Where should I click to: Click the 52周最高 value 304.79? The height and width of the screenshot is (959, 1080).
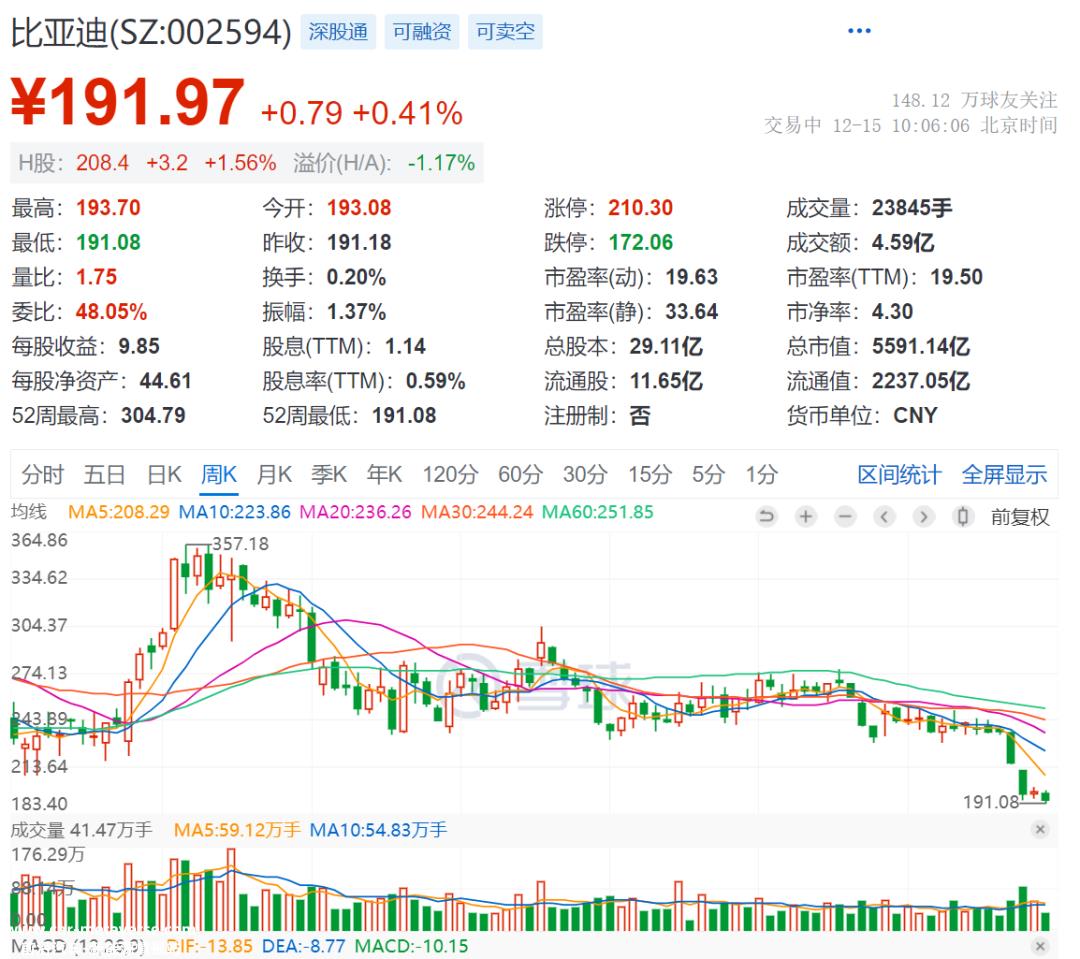pyautogui.click(x=153, y=415)
